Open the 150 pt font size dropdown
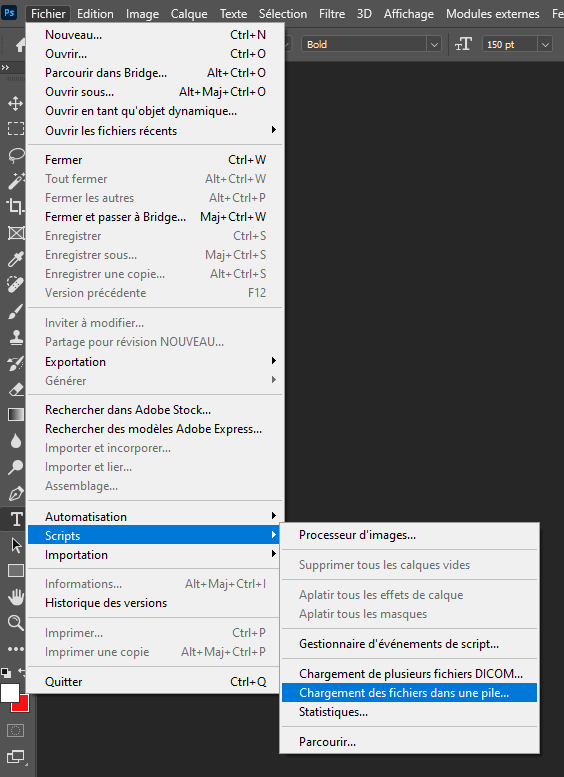This screenshot has height=777, width=564. click(x=545, y=45)
